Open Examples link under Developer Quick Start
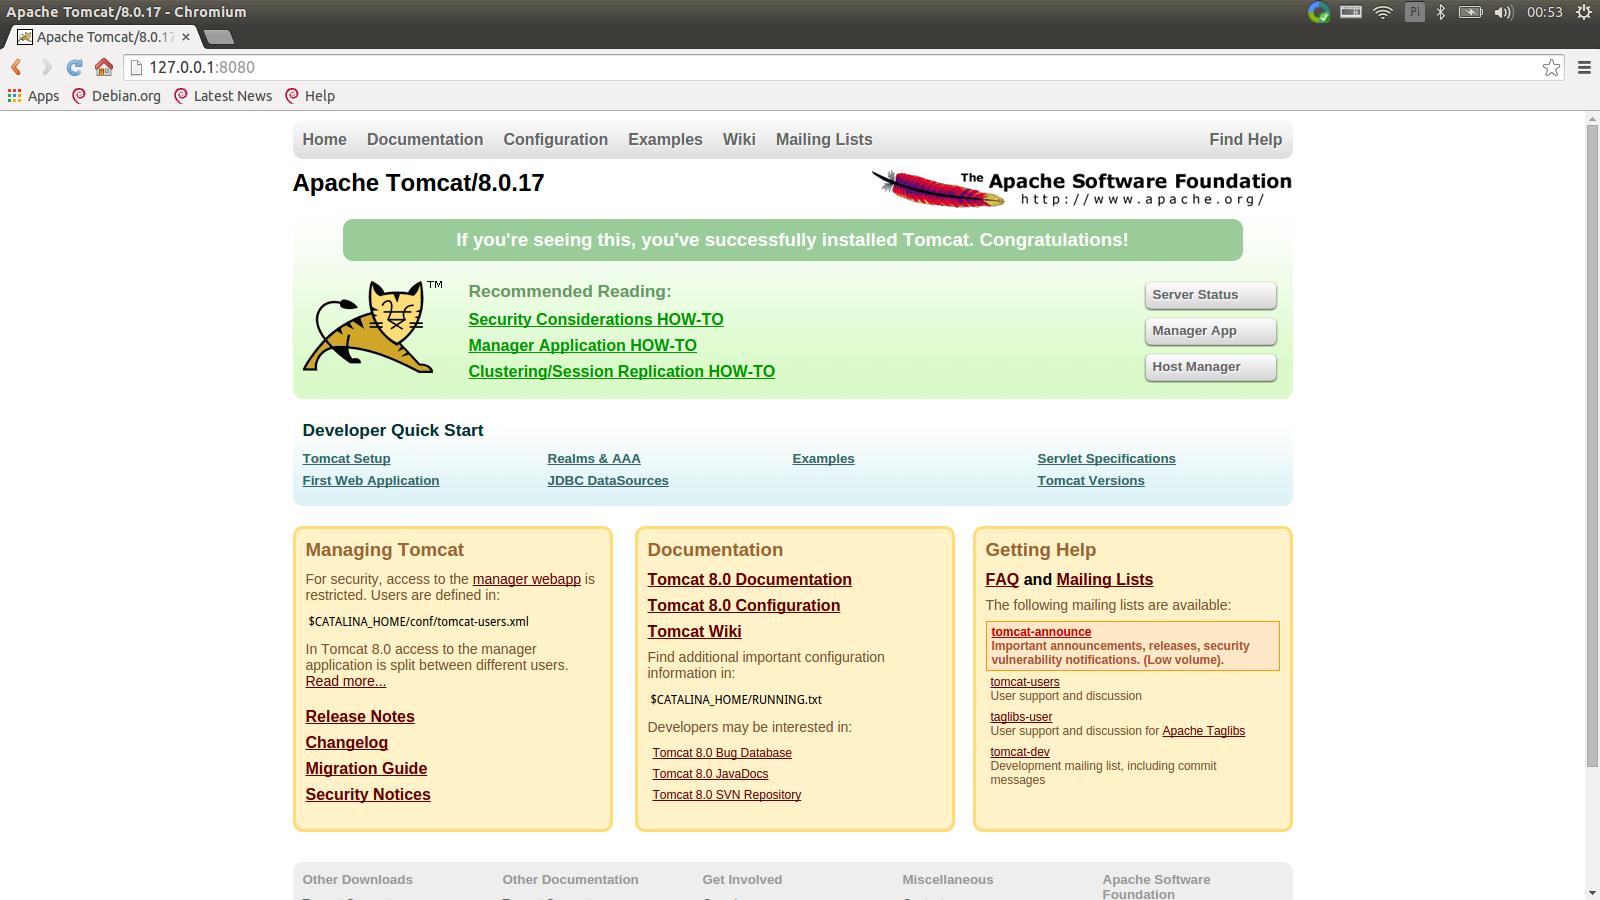1600x900 pixels. point(823,459)
